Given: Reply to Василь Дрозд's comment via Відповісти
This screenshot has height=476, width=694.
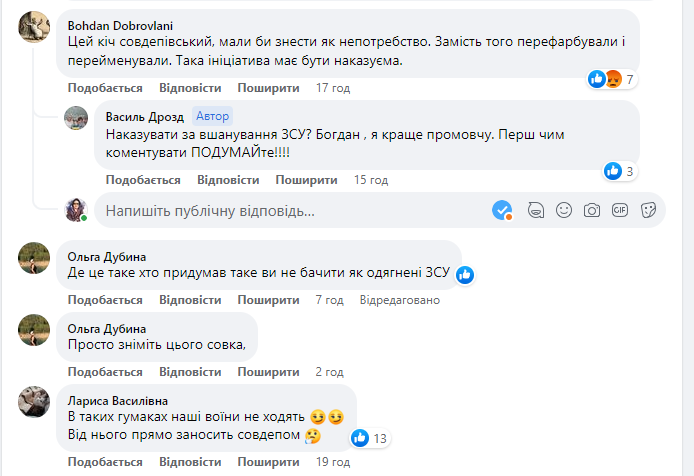Looking at the screenshot, I should coord(229,180).
